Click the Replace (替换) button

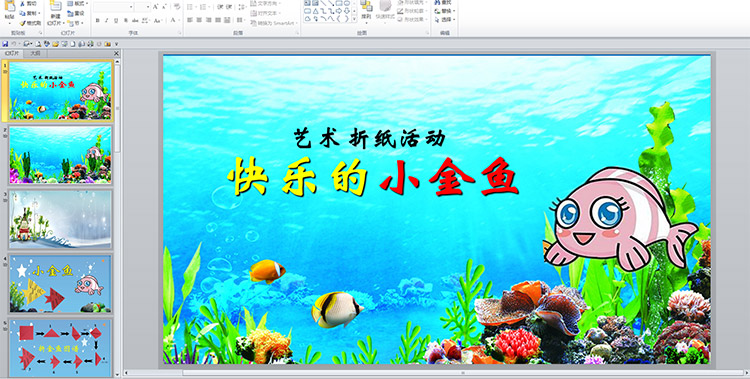point(445,11)
